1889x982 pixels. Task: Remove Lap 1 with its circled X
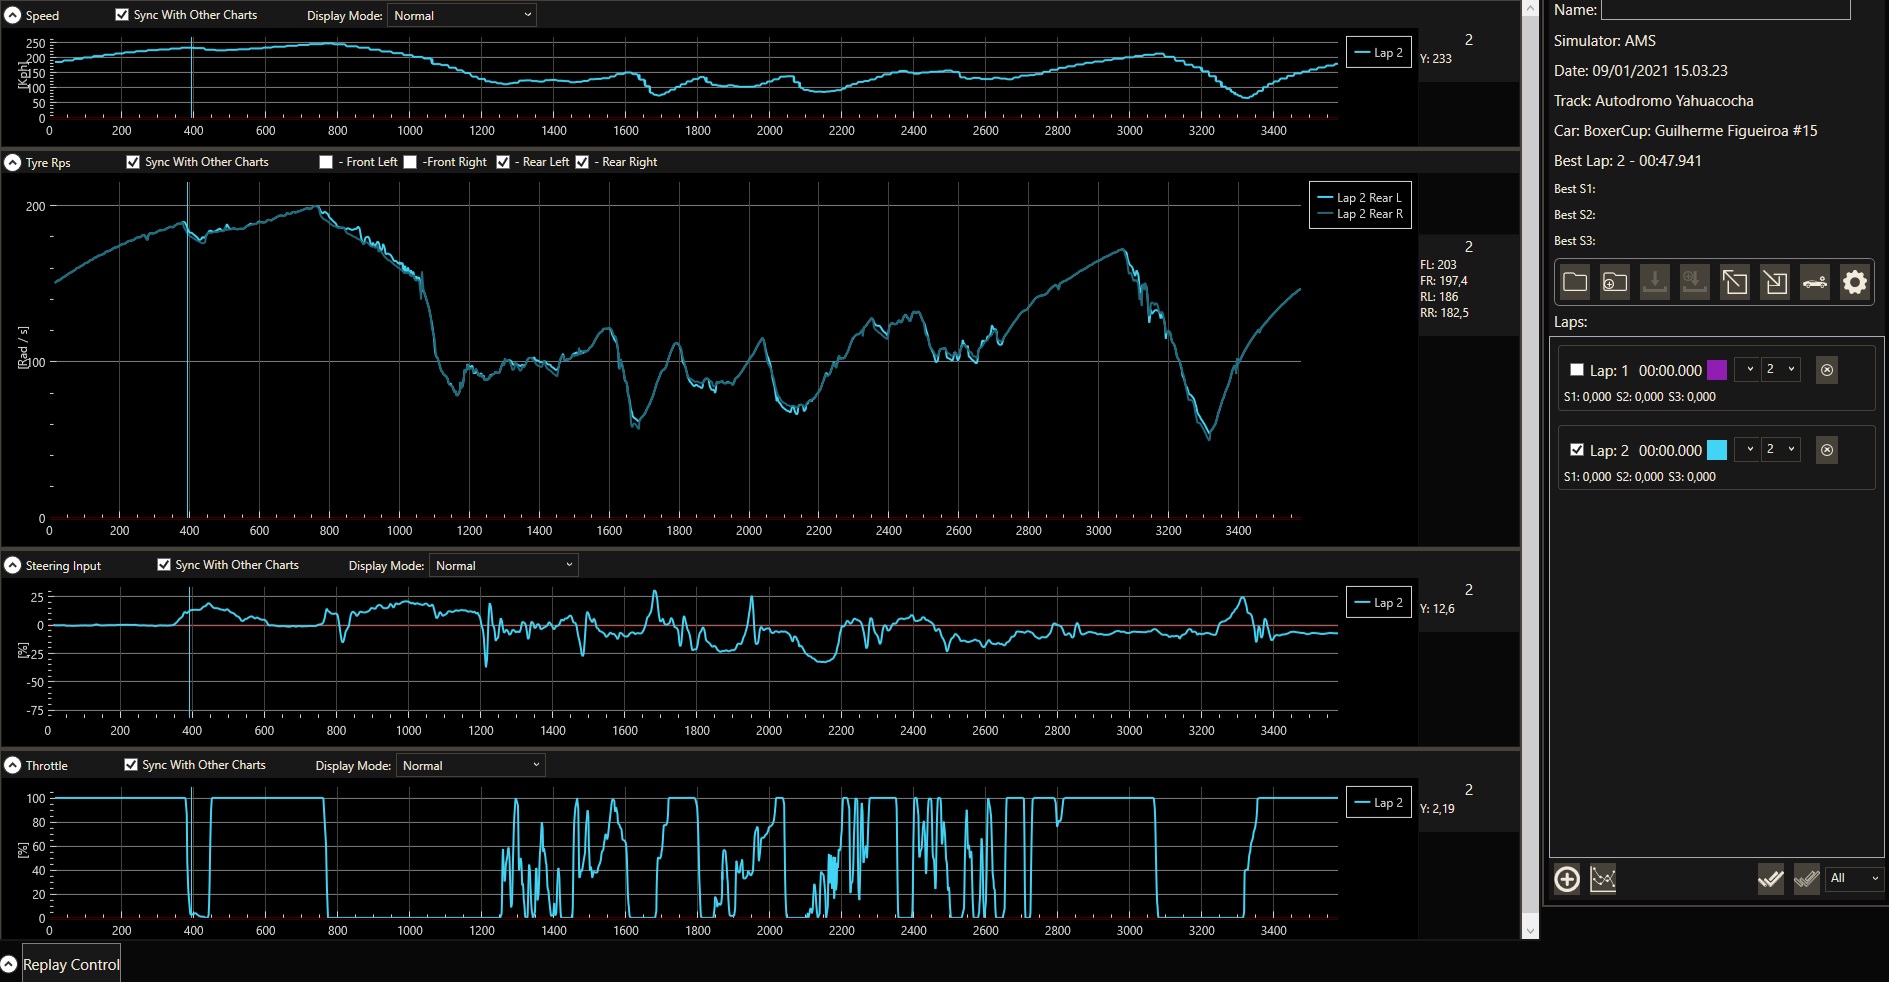pyautogui.click(x=1827, y=370)
